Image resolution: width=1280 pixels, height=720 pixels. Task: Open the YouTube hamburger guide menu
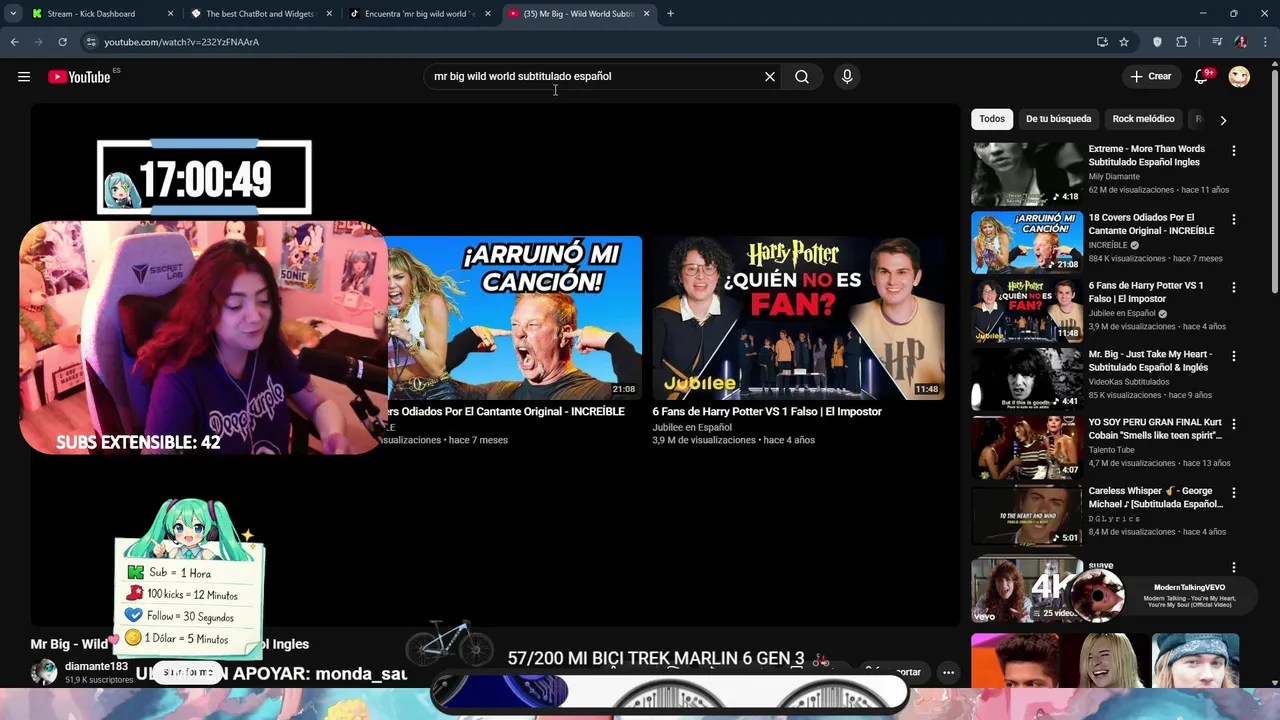tap(24, 77)
